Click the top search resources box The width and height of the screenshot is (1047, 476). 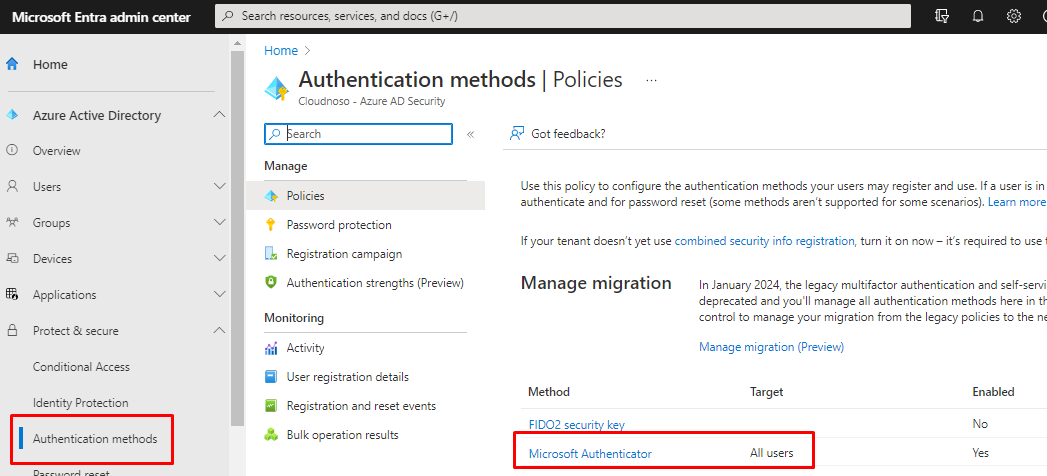point(563,16)
